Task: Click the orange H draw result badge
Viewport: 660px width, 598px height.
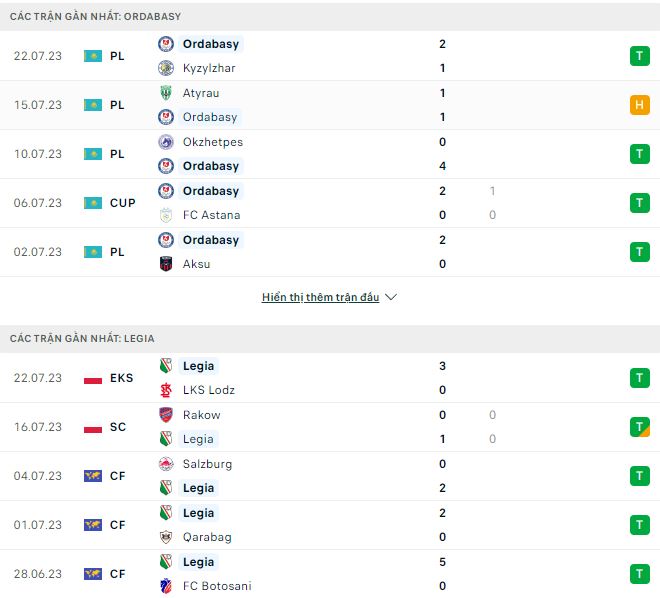Action: 640,105
